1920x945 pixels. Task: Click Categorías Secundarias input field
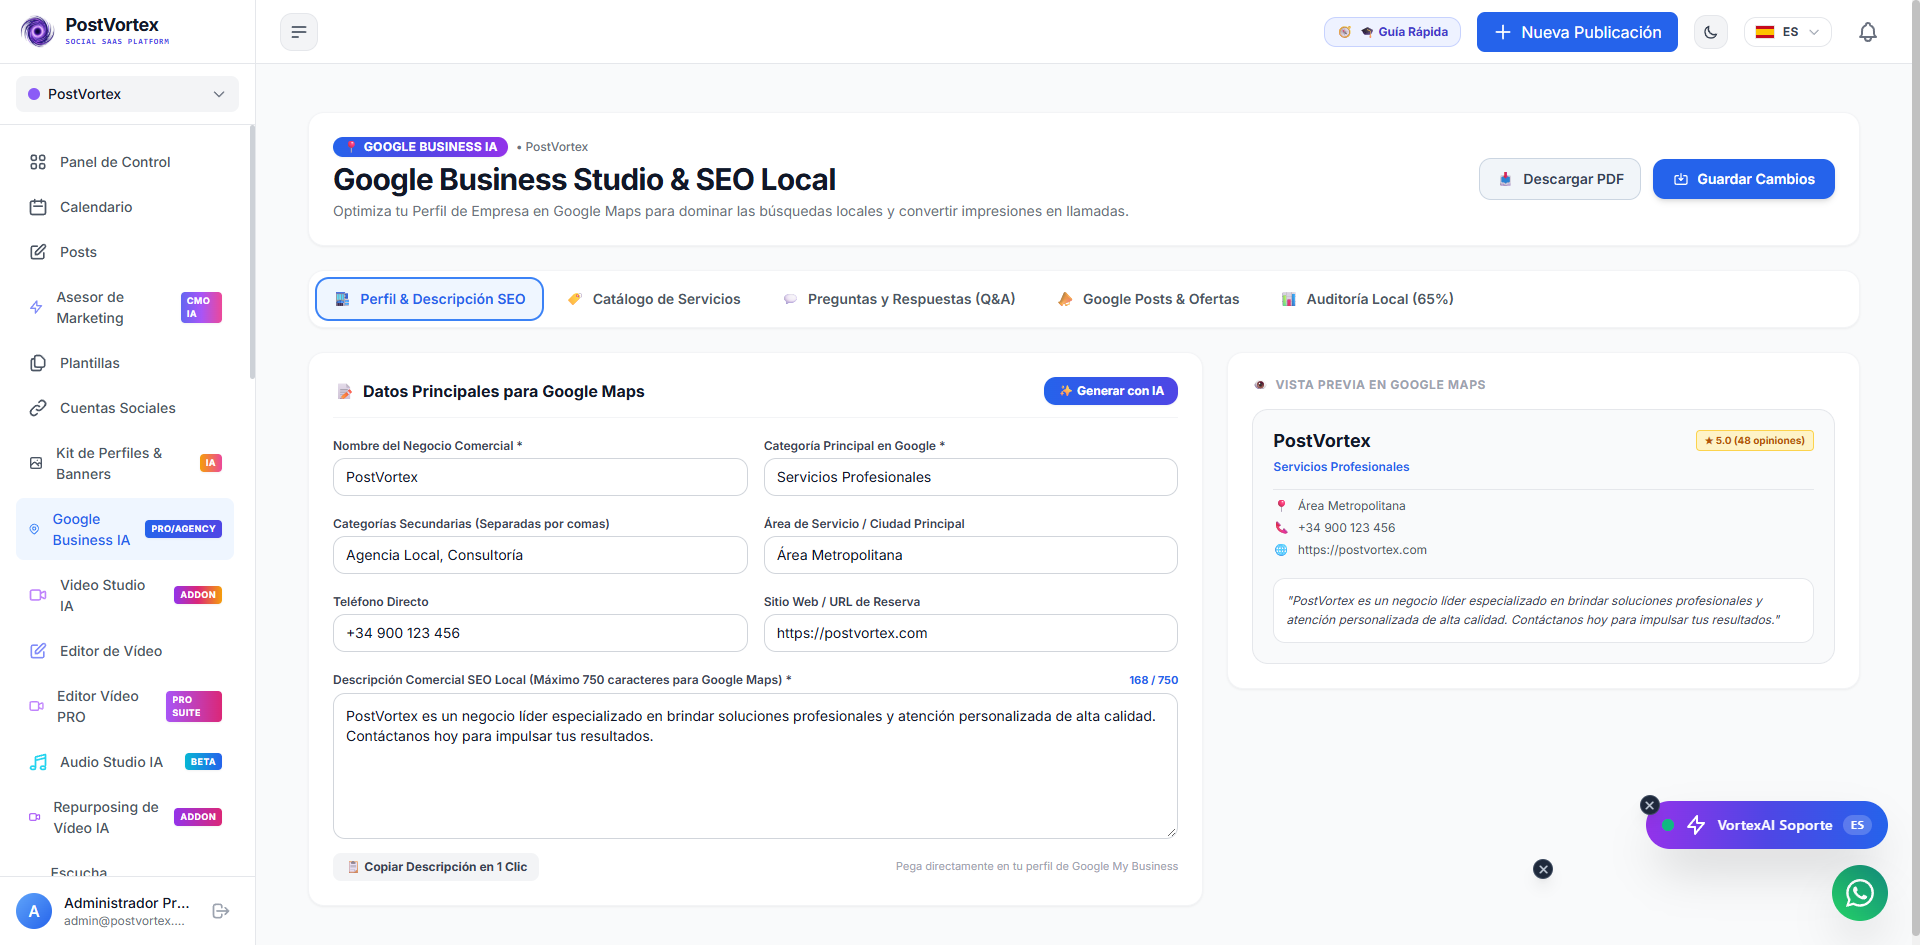[540, 555]
